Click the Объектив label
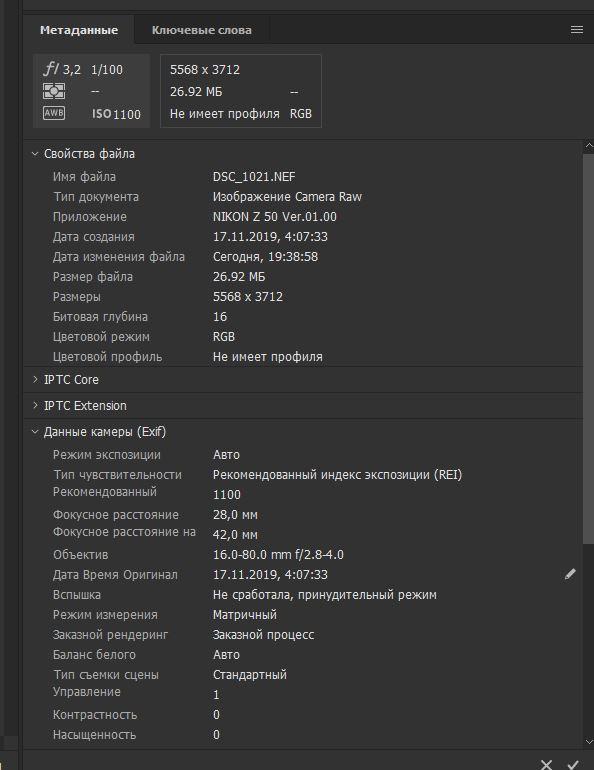 (81, 555)
